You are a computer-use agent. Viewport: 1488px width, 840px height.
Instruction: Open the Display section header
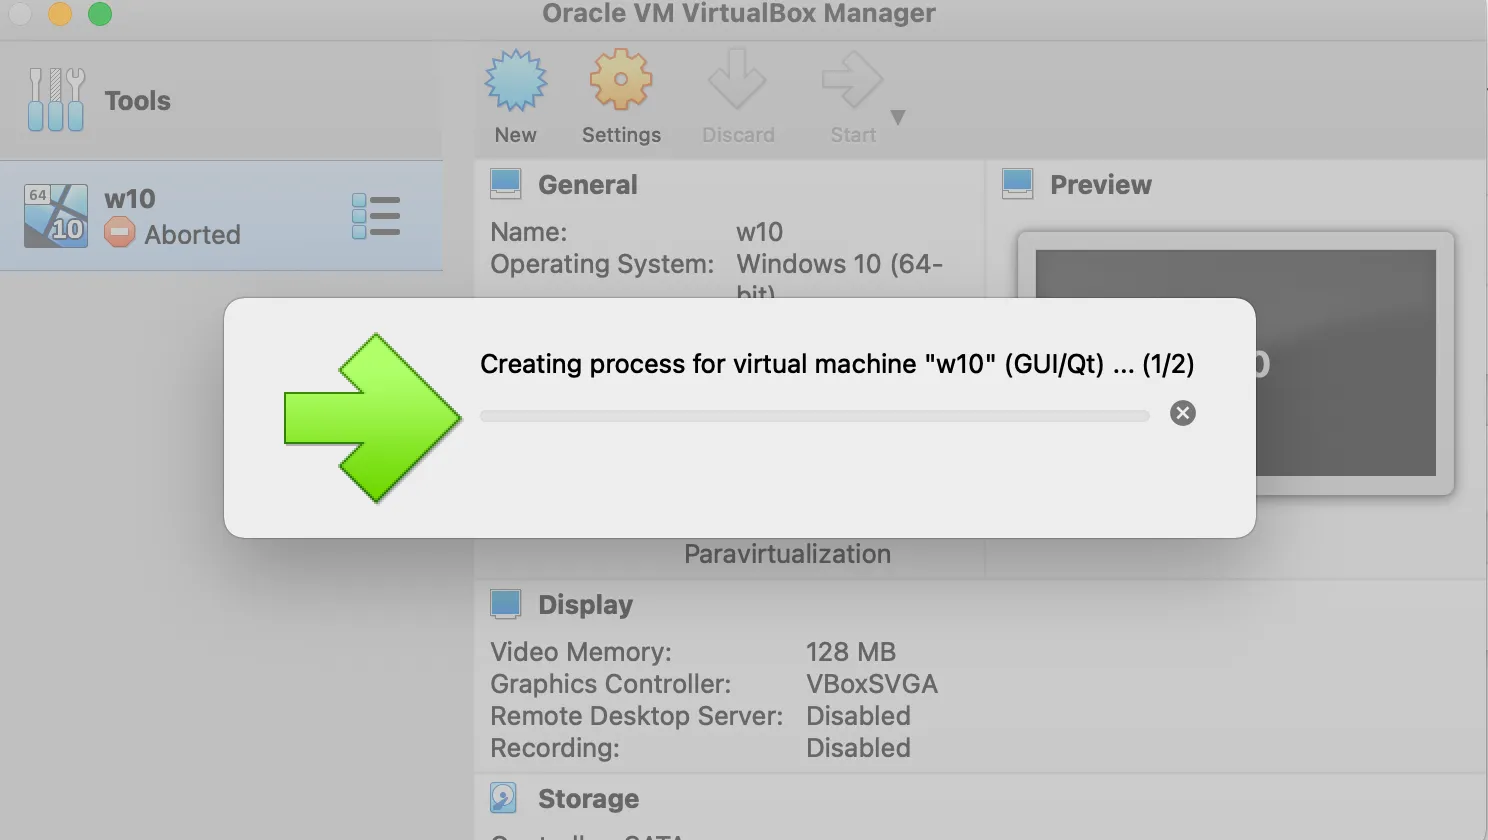click(x=585, y=604)
